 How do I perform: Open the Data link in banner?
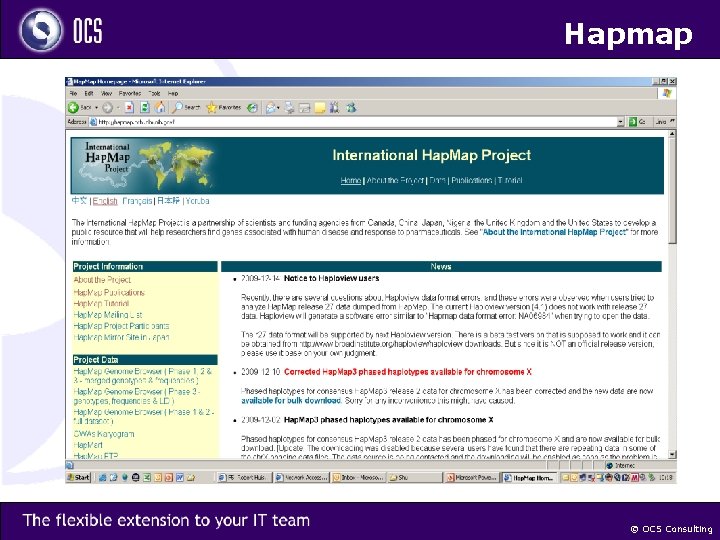pyautogui.click(x=437, y=180)
